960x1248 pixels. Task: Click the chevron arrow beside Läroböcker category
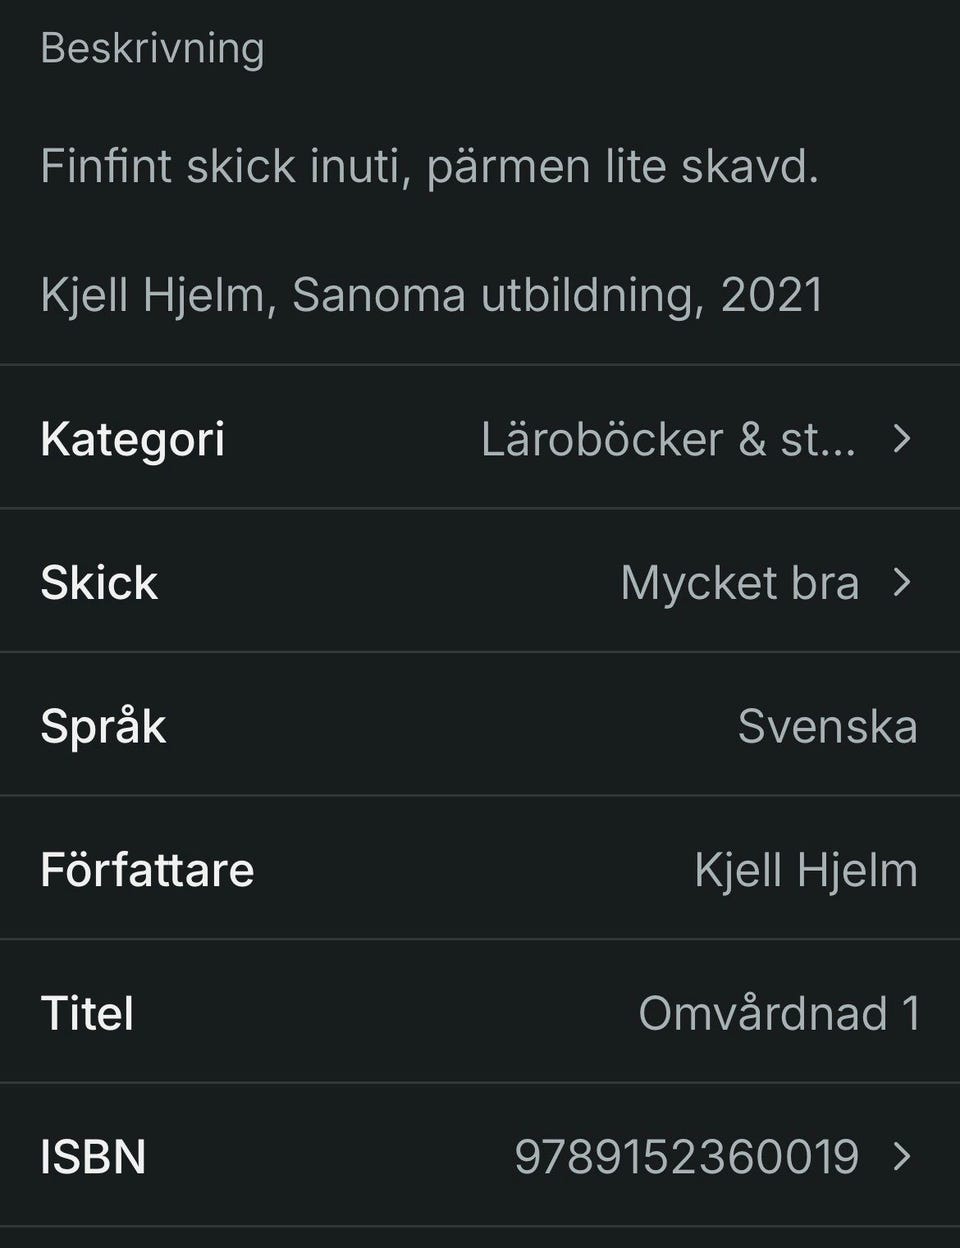tap(902, 439)
